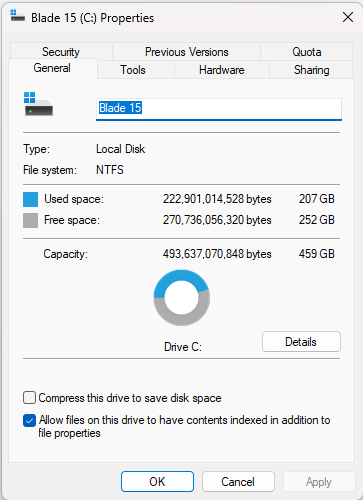The height and width of the screenshot is (500, 363).
Task: Click the blue Used space color swatch
Action: [30, 199]
